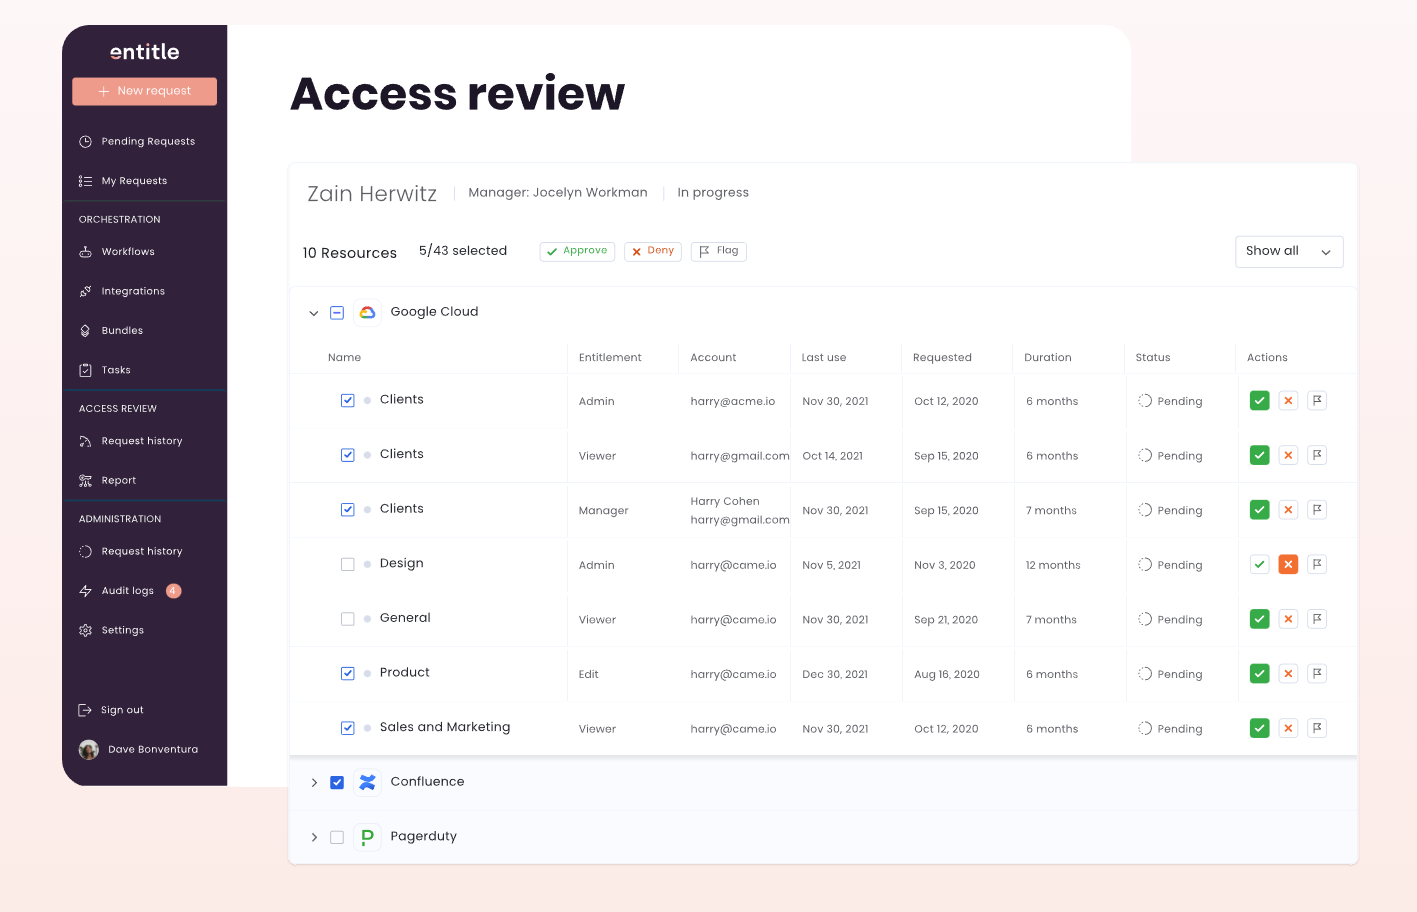Screen dimensions: 1417x912
Task: Expand the Confluence section
Action: click(x=314, y=783)
